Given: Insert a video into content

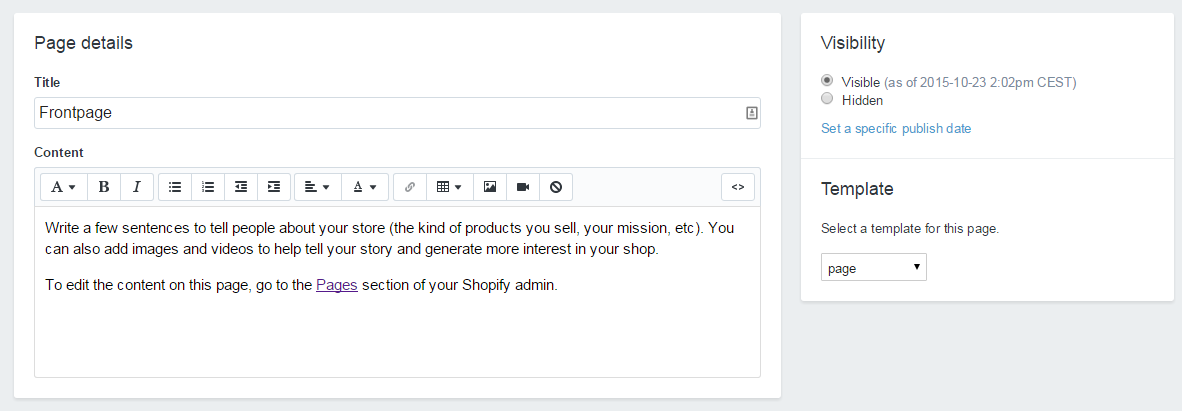Looking at the screenshot, I should coord(523,187).
